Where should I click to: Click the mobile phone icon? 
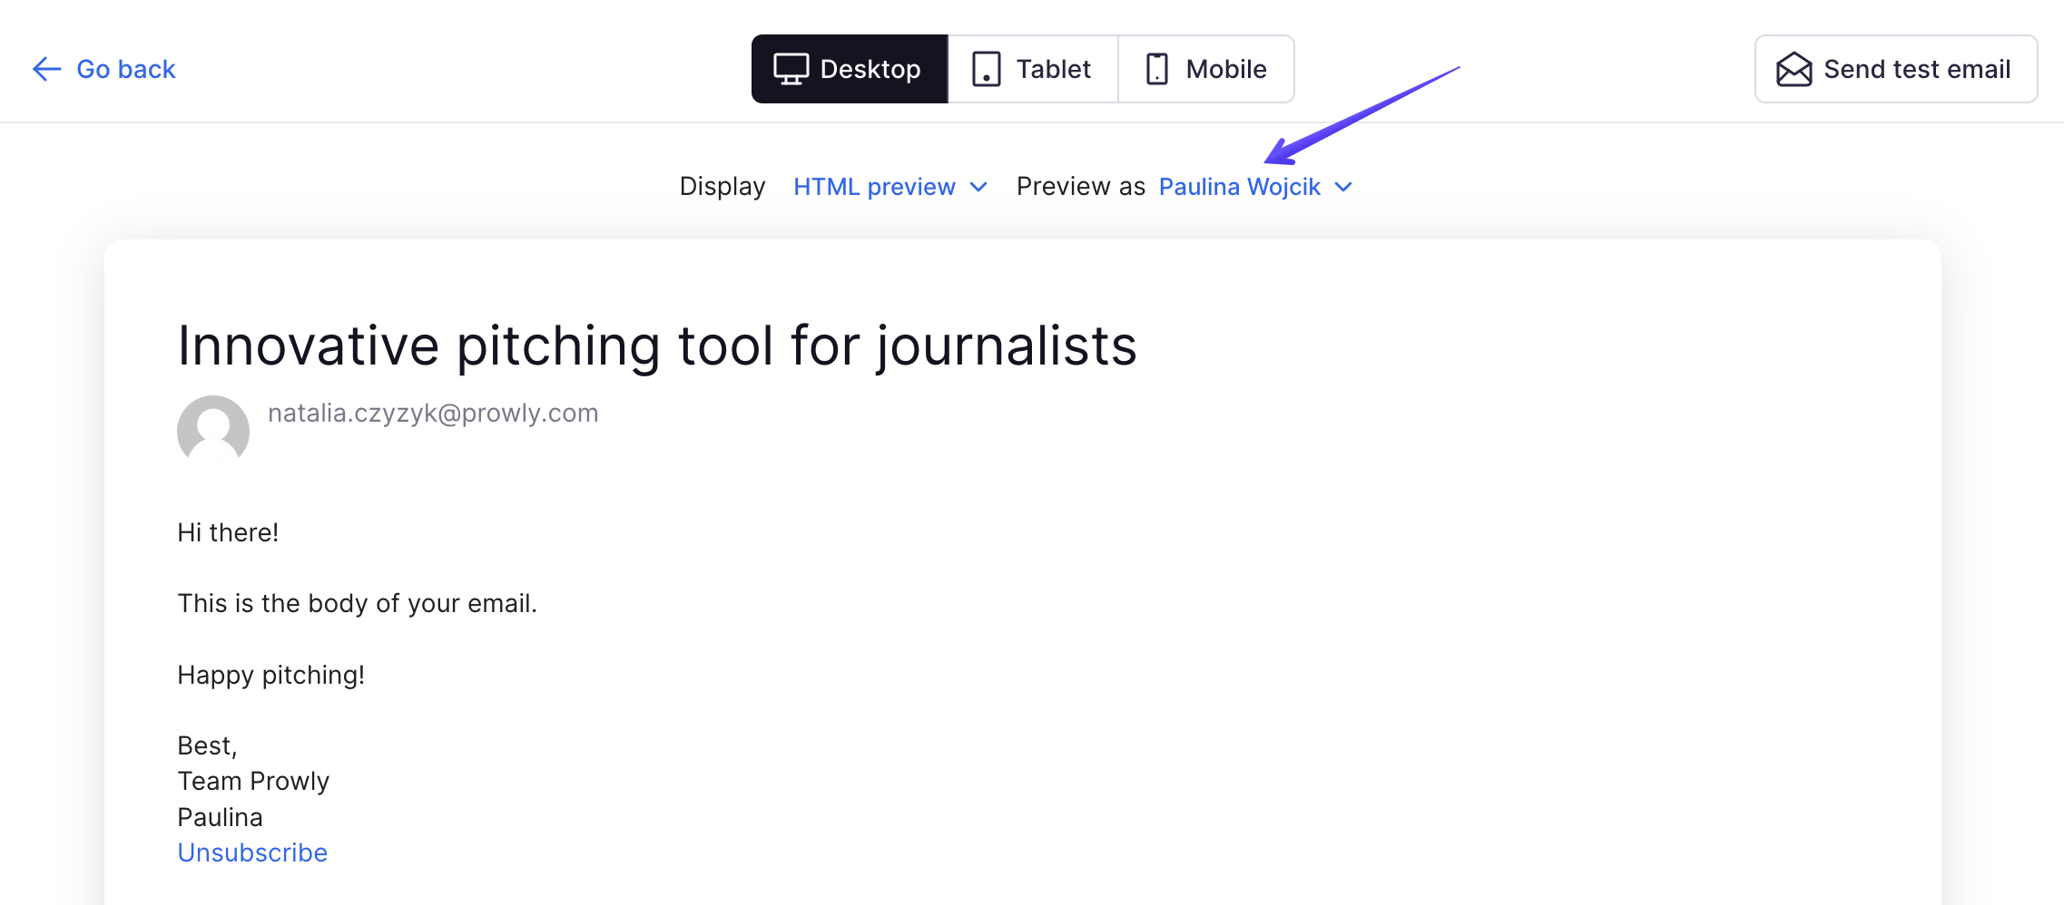click(x=1157, y=69)
